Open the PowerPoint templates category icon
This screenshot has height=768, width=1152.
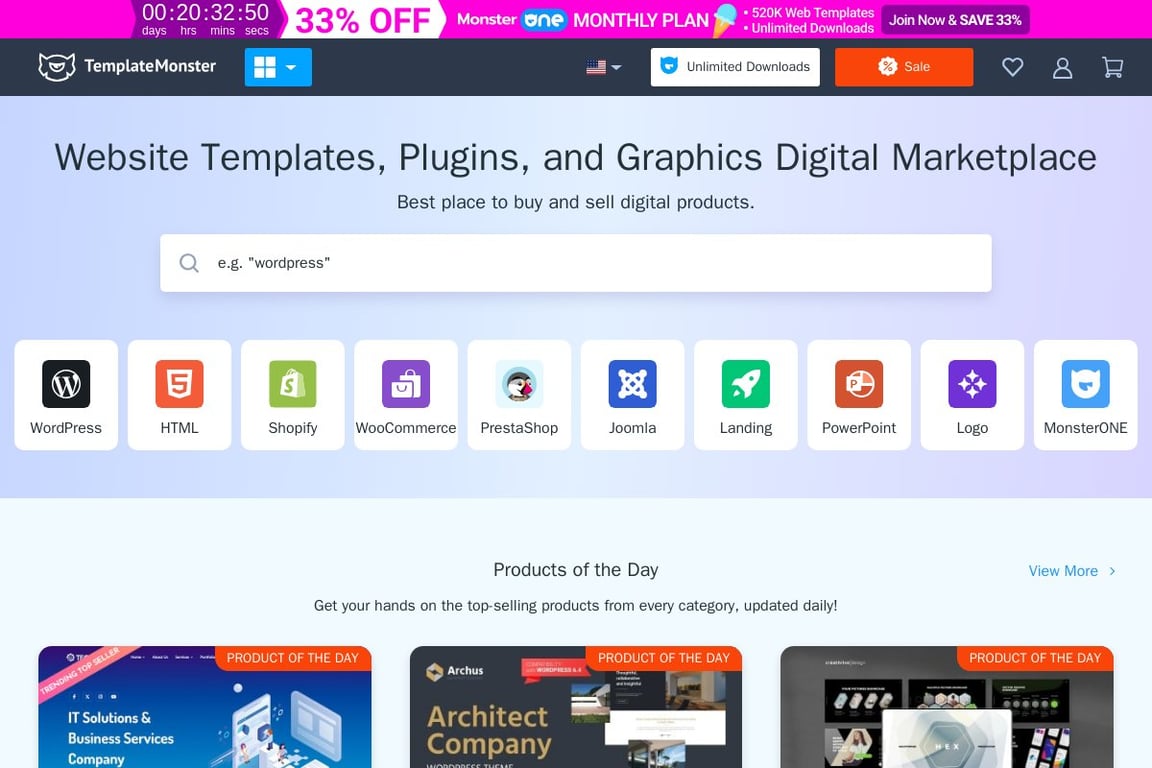(859, 383)
